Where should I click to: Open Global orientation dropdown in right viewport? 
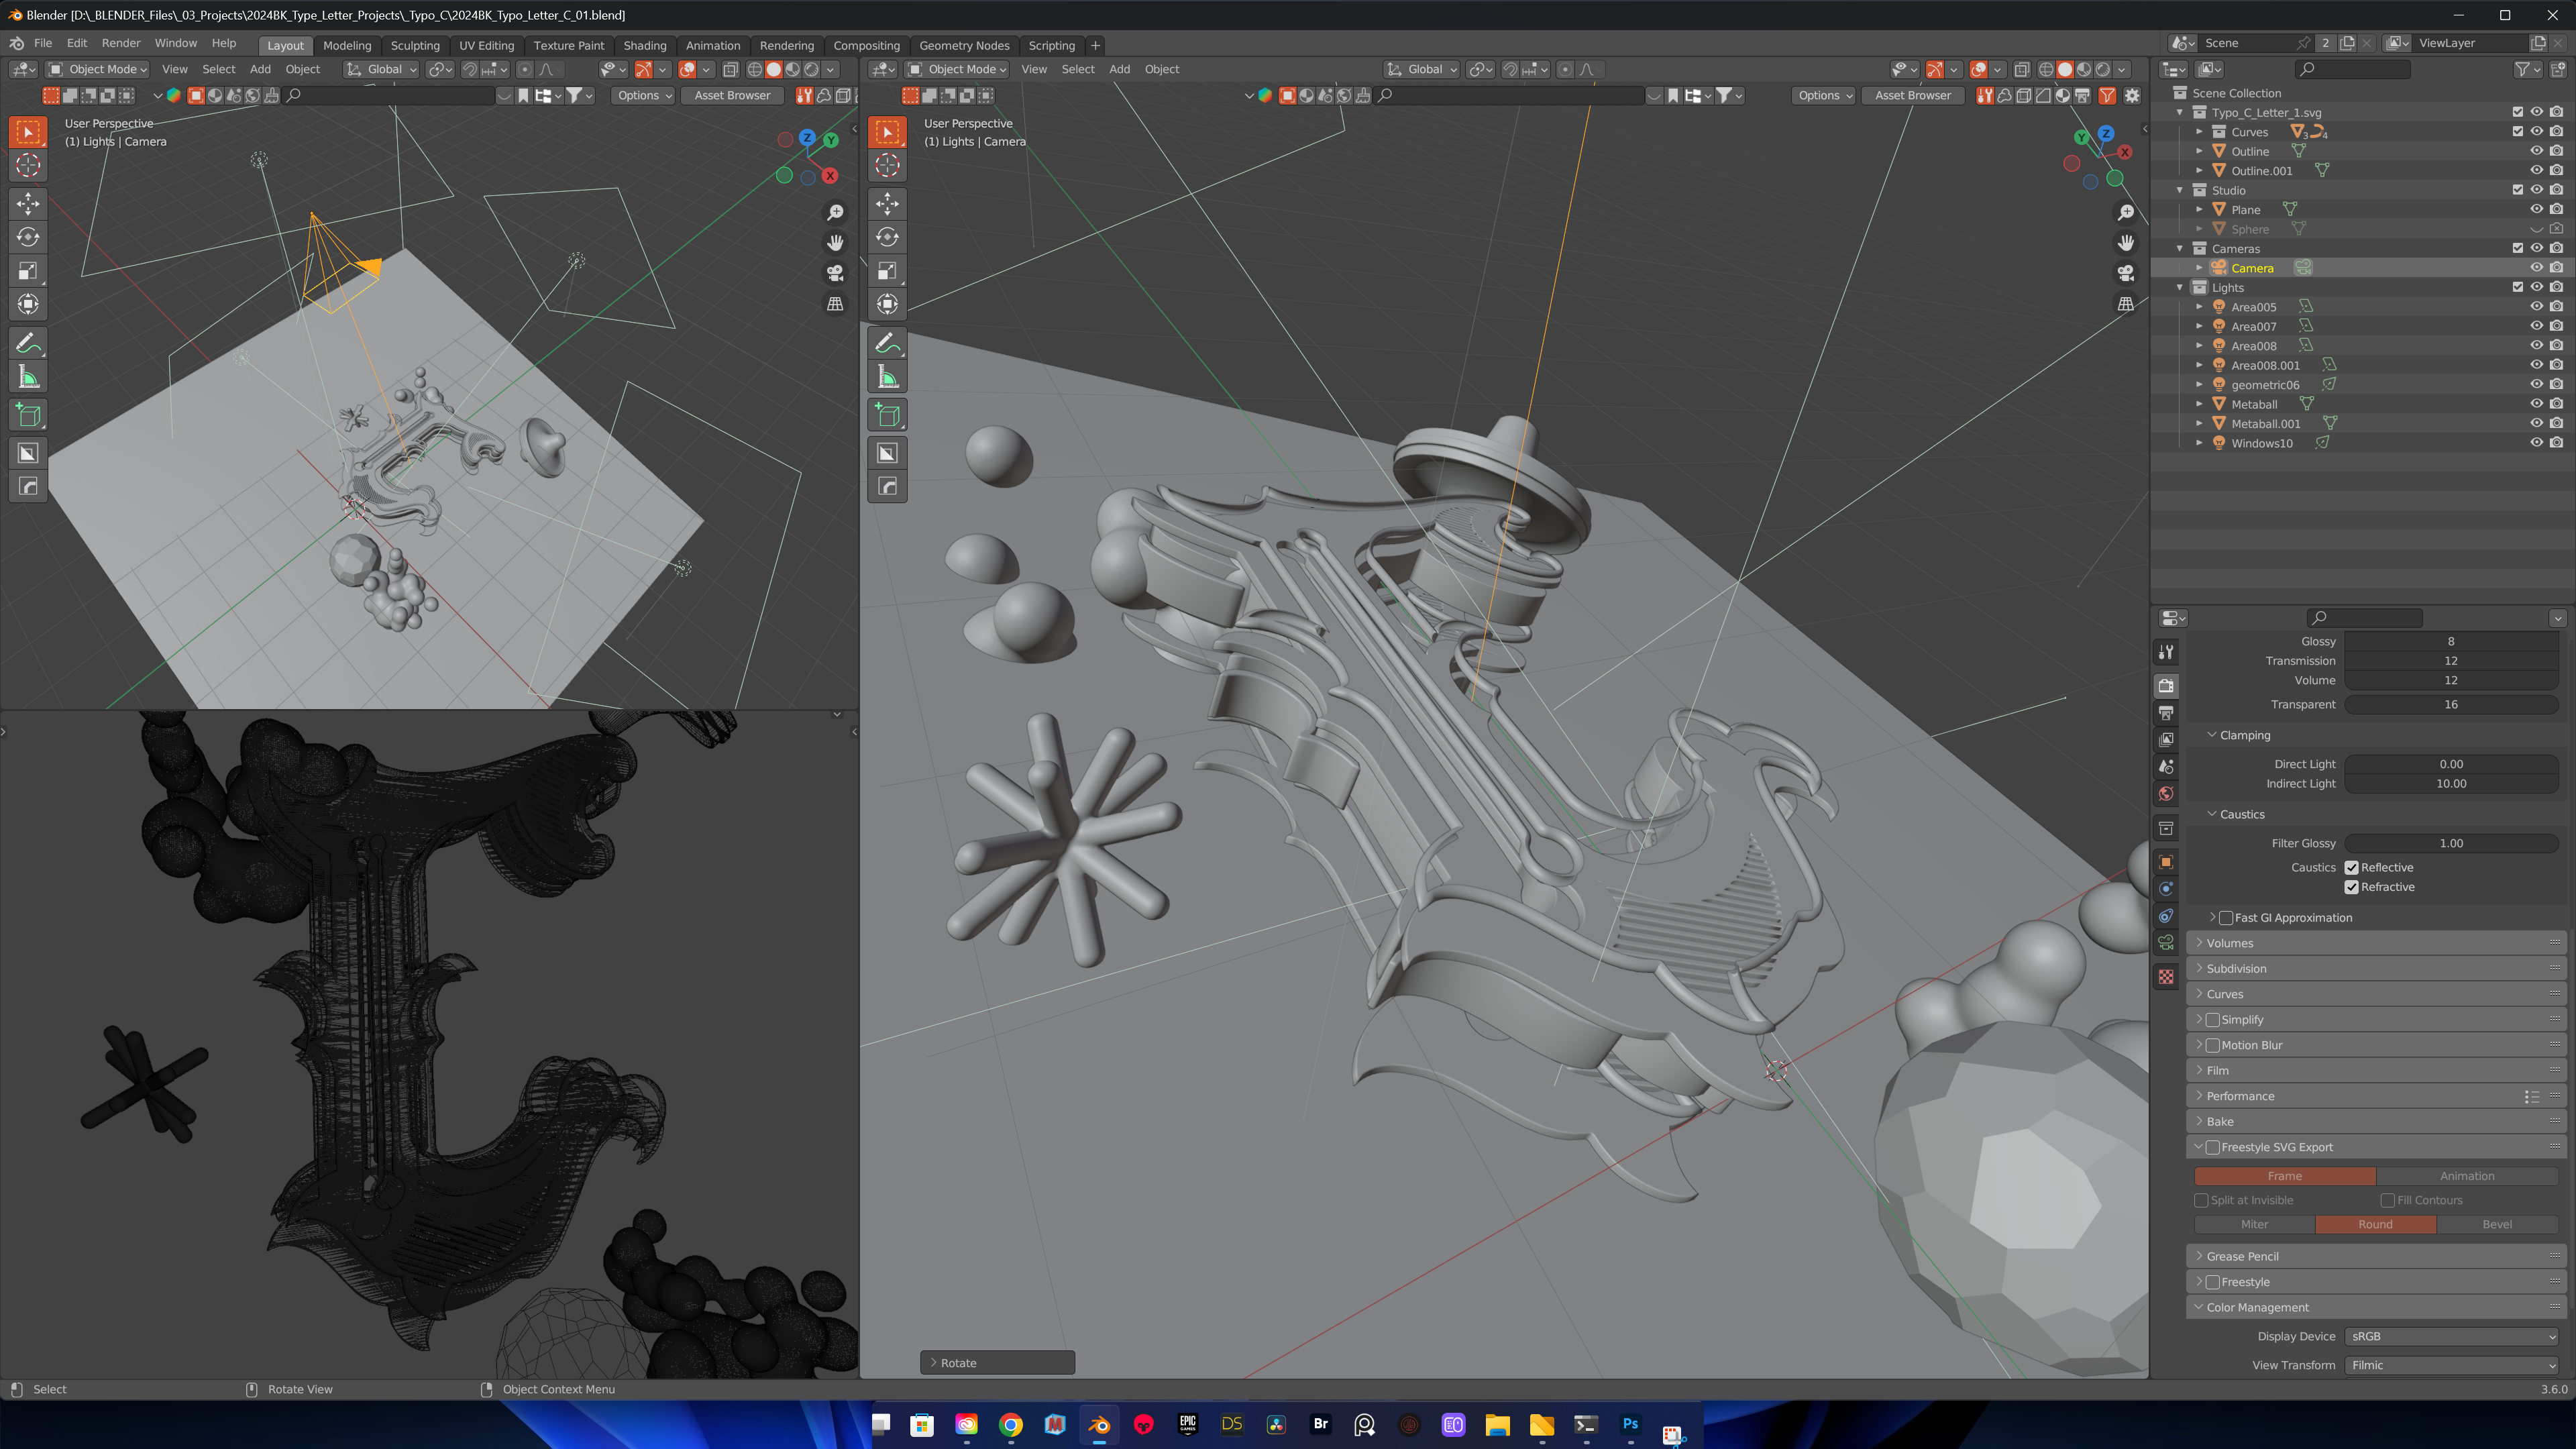[1421, 69]
